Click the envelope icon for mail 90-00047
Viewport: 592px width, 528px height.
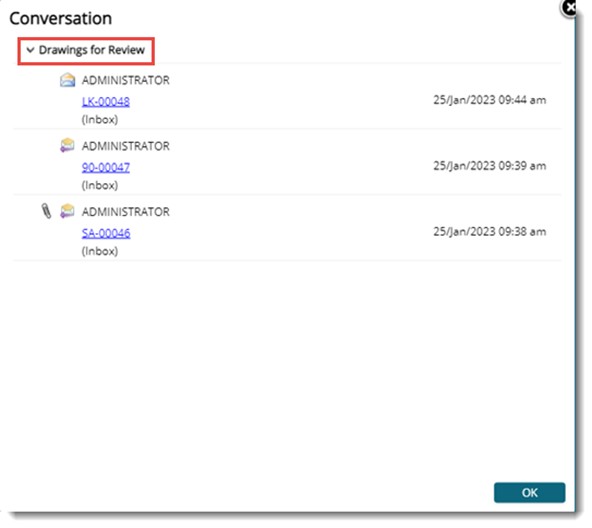tap(67, 145)
